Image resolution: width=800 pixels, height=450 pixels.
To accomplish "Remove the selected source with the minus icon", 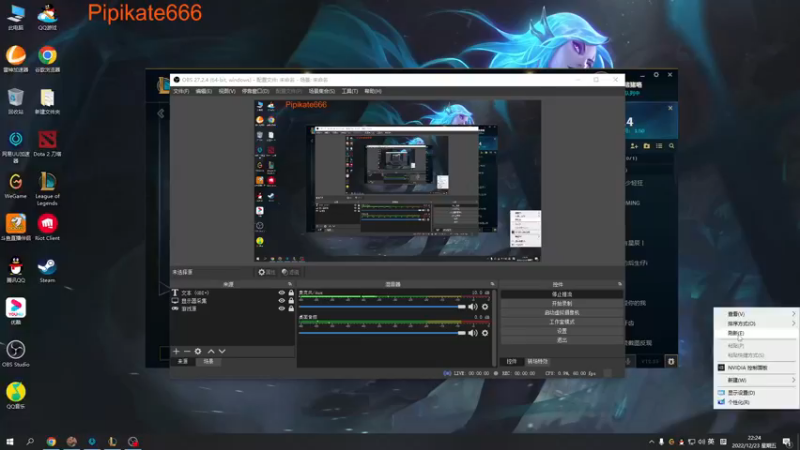I will tap(187, 351).
